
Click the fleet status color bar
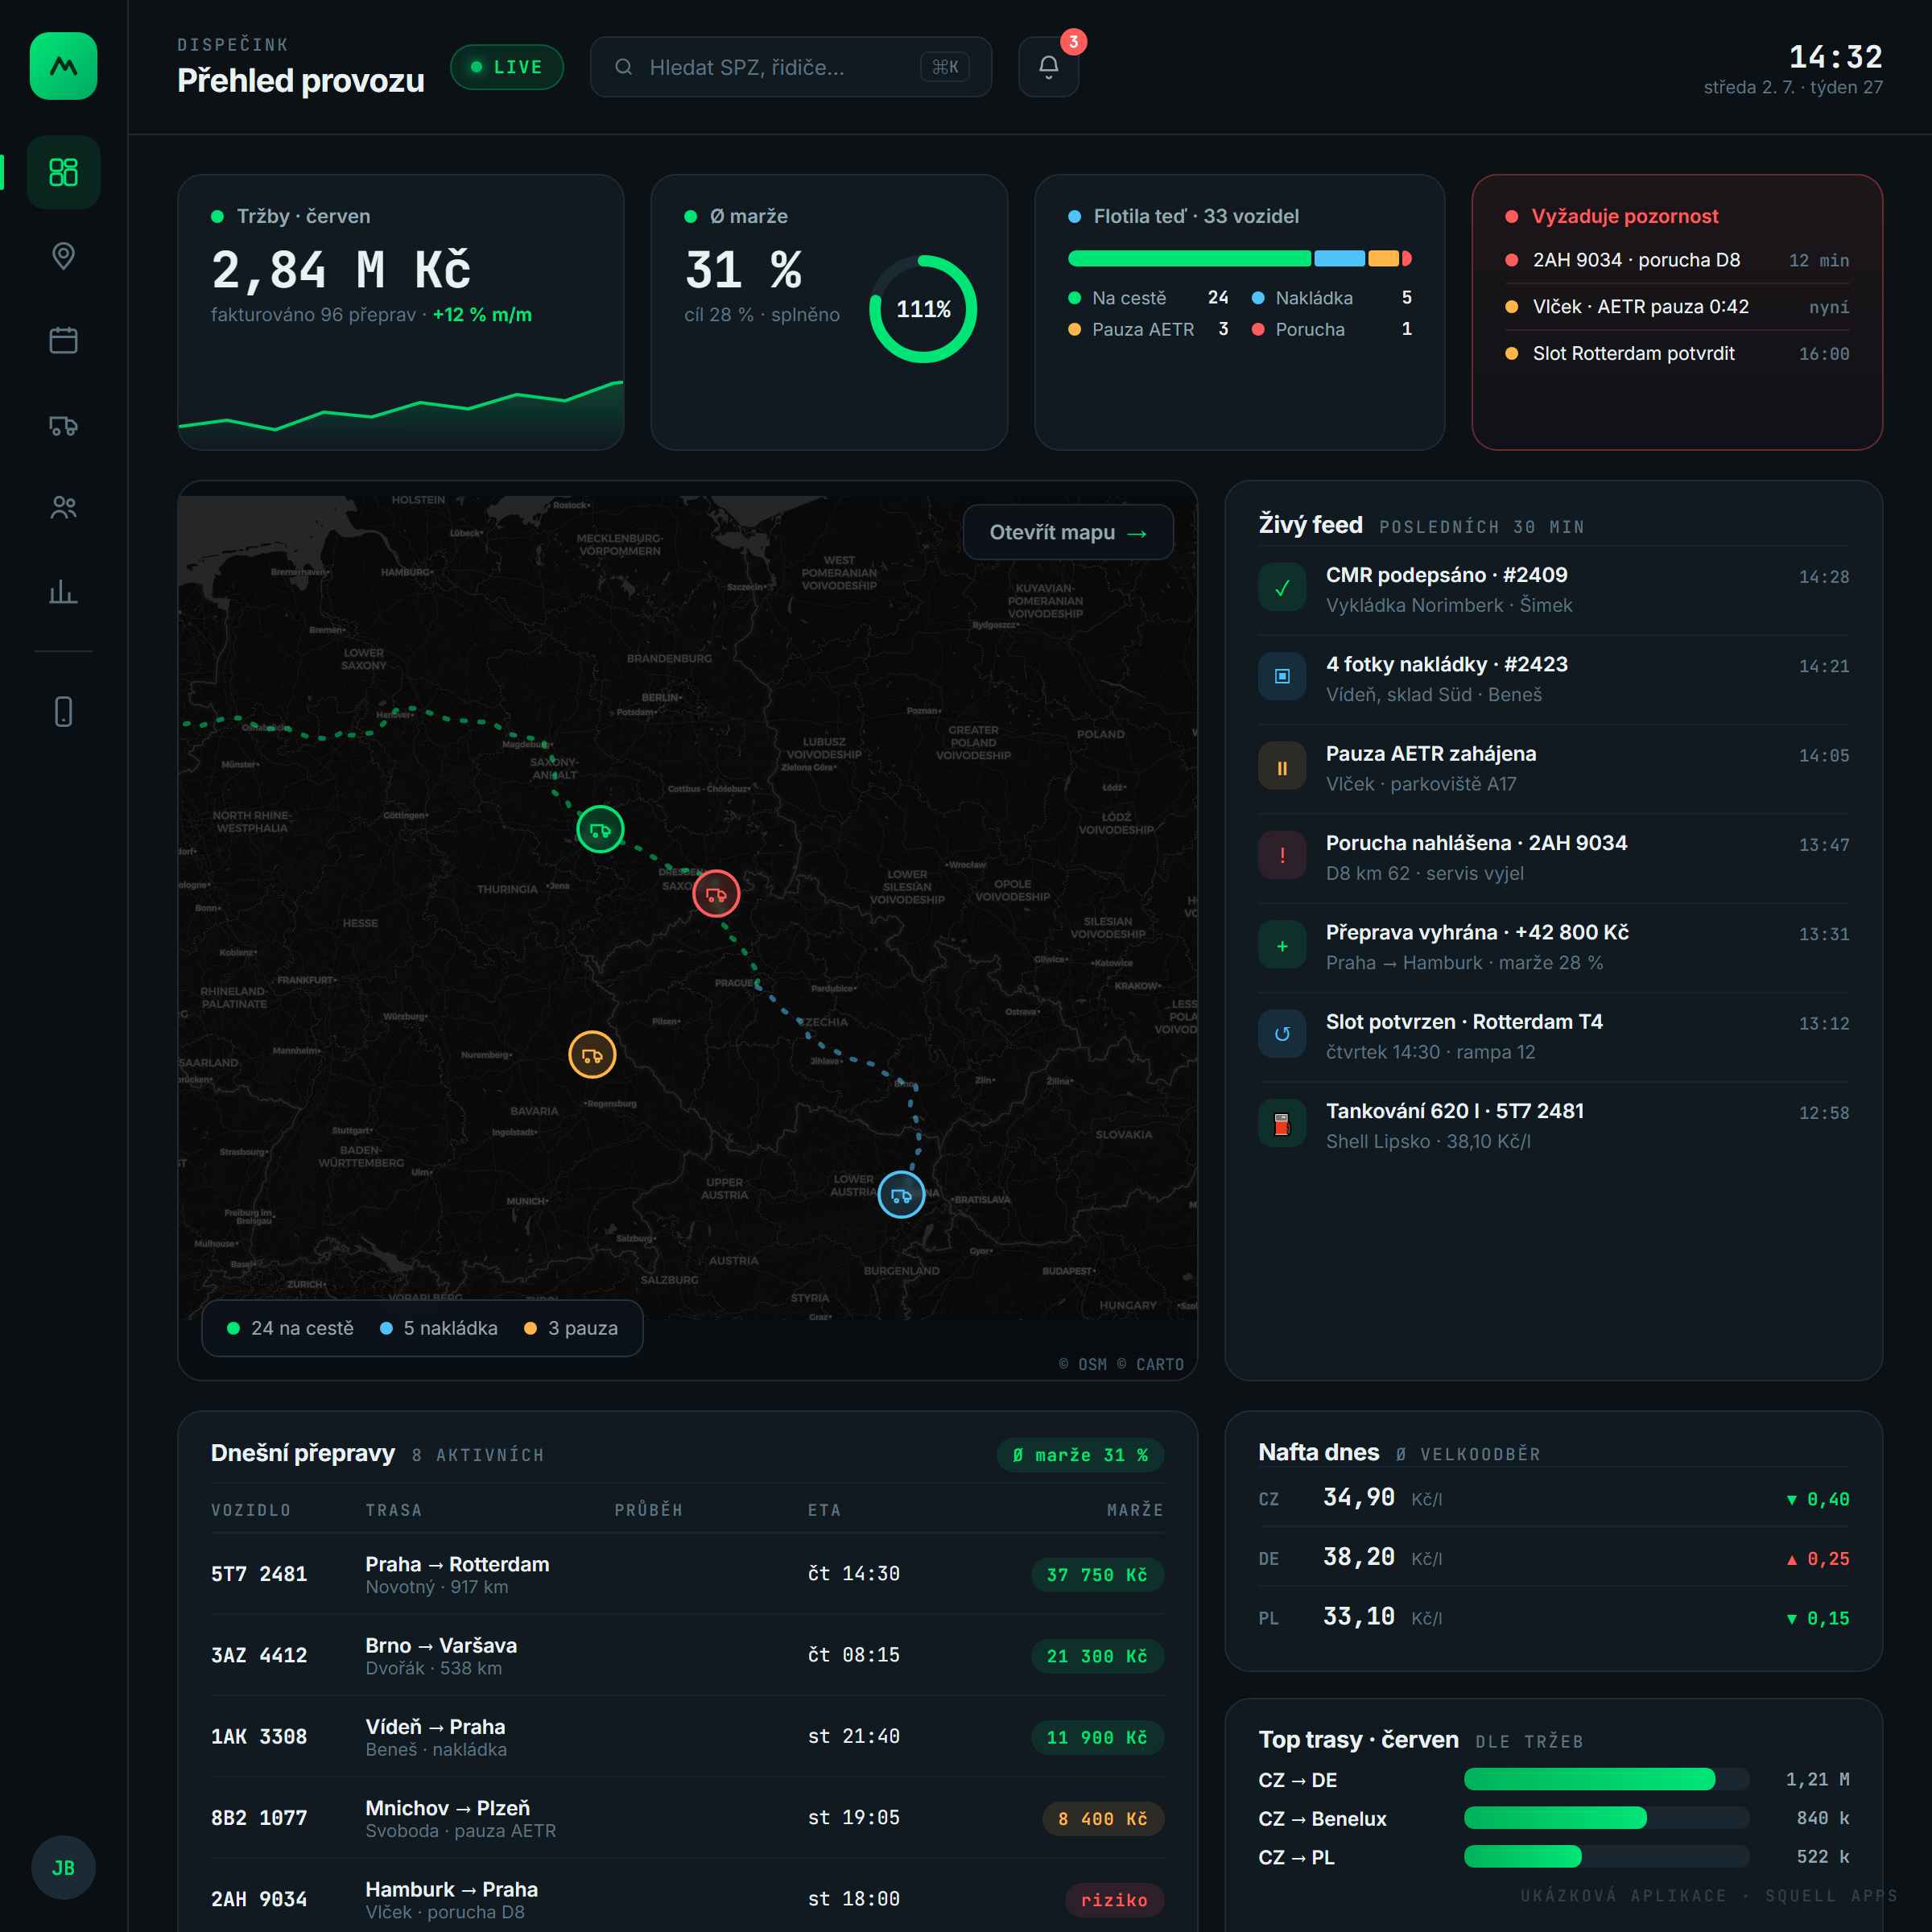point(1240,258)
